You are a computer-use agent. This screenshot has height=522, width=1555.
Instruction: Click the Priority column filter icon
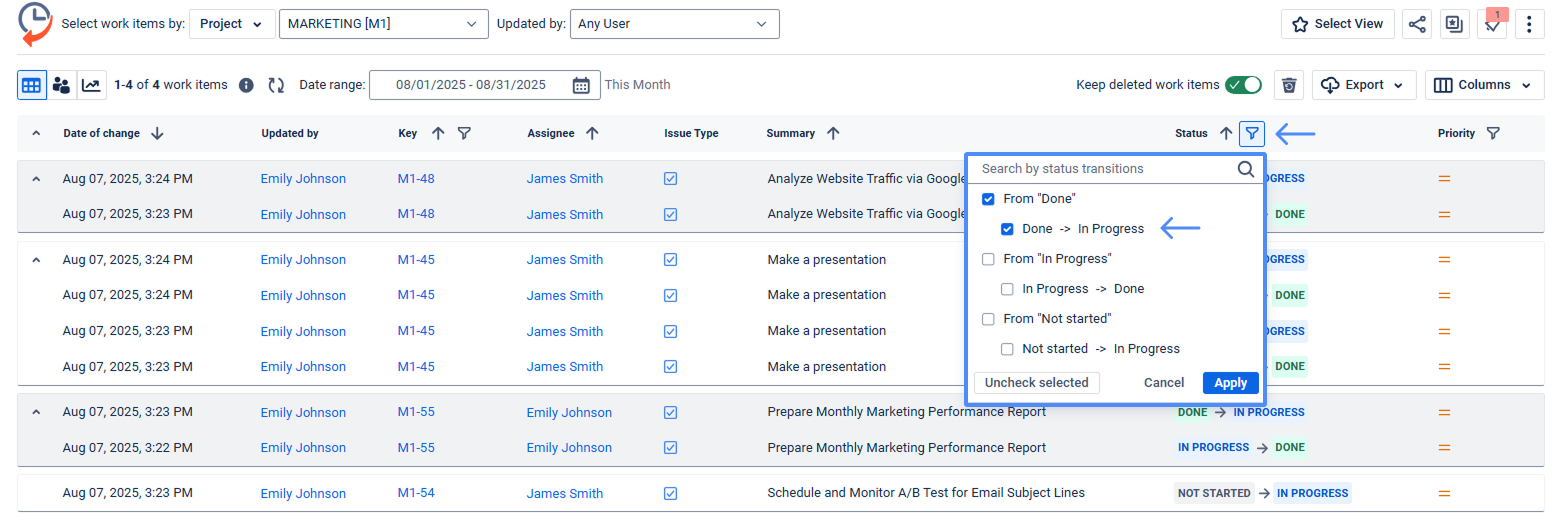tap(1493, 133)
